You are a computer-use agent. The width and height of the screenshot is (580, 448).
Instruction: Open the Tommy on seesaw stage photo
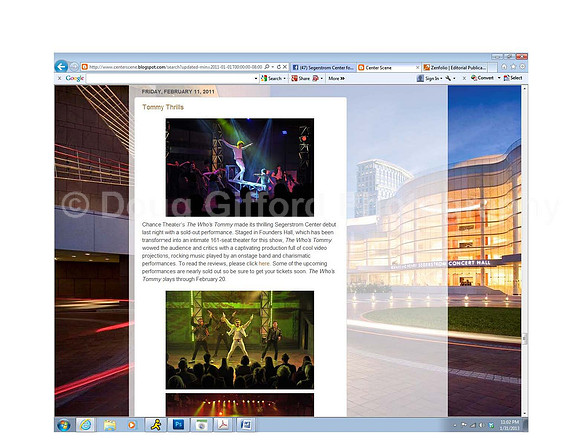[x=240, y=167]
